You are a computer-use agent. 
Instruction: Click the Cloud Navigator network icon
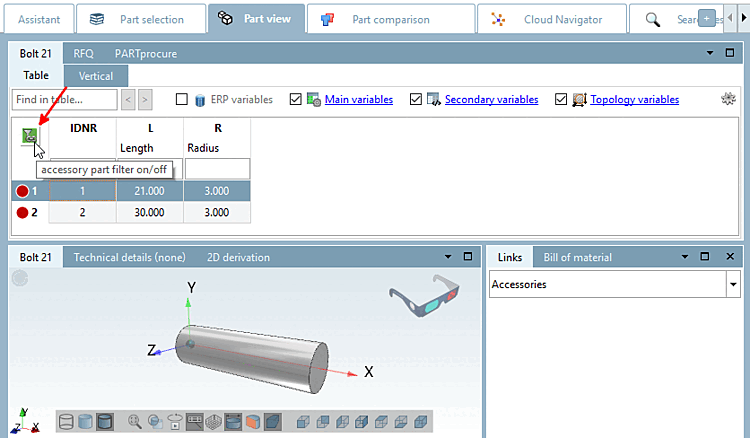[498, 19]
